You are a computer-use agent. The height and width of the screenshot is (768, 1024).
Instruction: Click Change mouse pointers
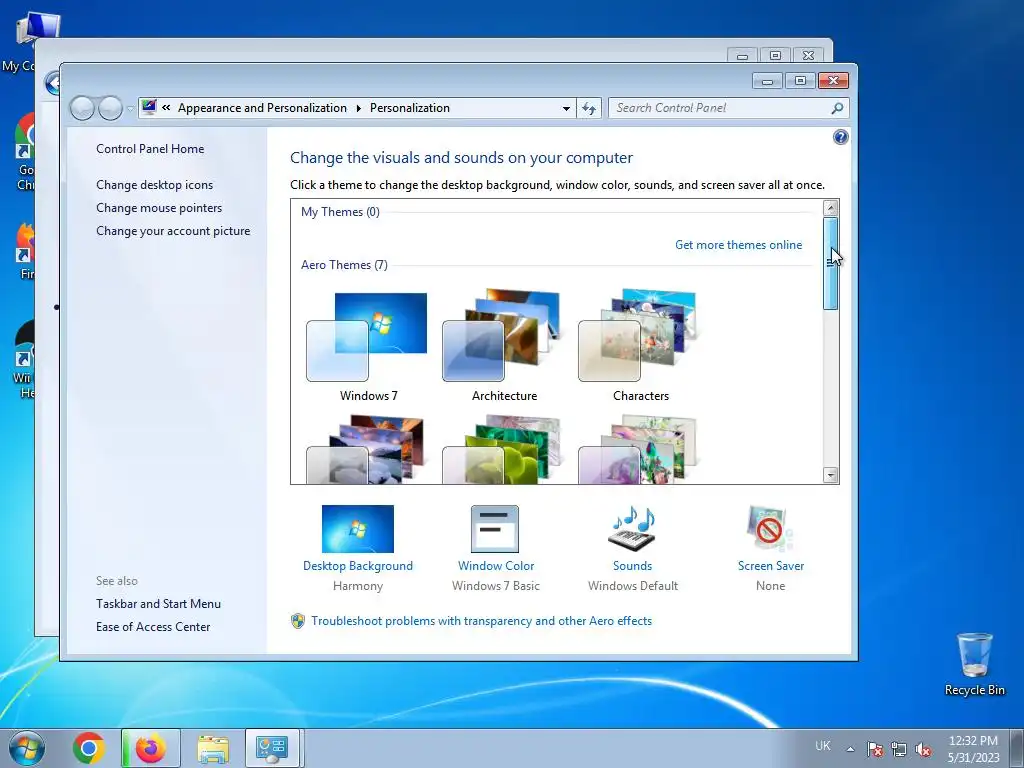(159, 208)
